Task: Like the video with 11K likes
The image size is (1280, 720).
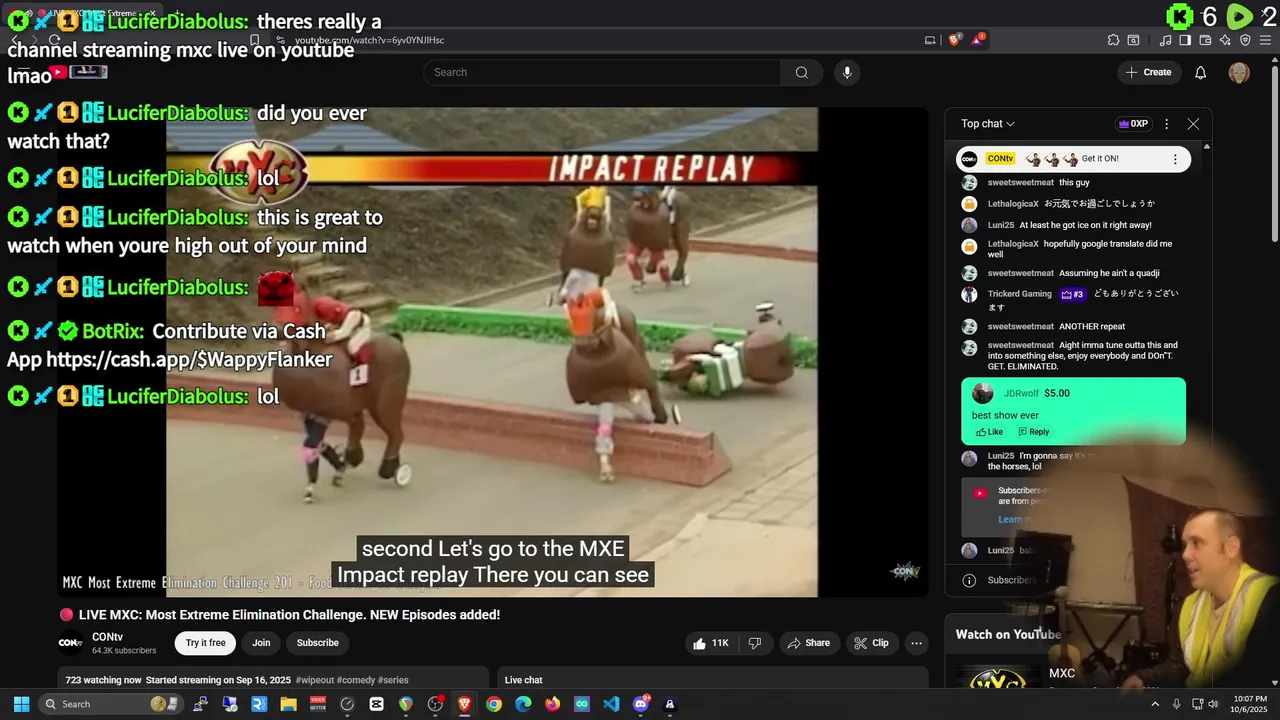Action: point(711,643)
